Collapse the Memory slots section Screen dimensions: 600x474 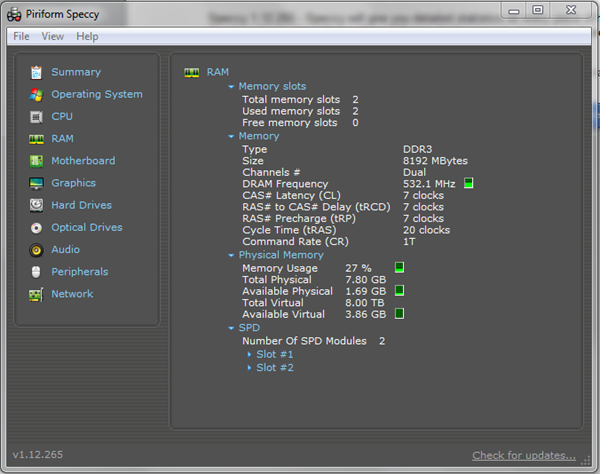point(231,87)
